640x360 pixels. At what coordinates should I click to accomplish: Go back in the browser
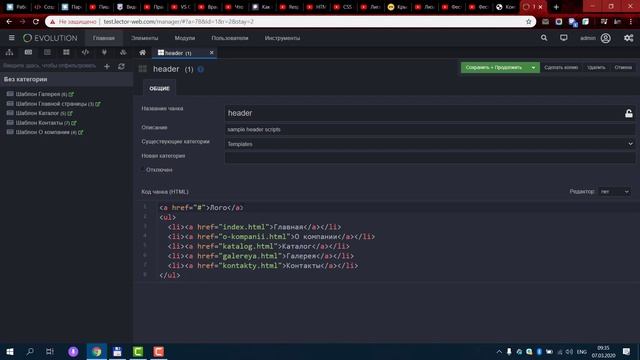pos(9,22)
